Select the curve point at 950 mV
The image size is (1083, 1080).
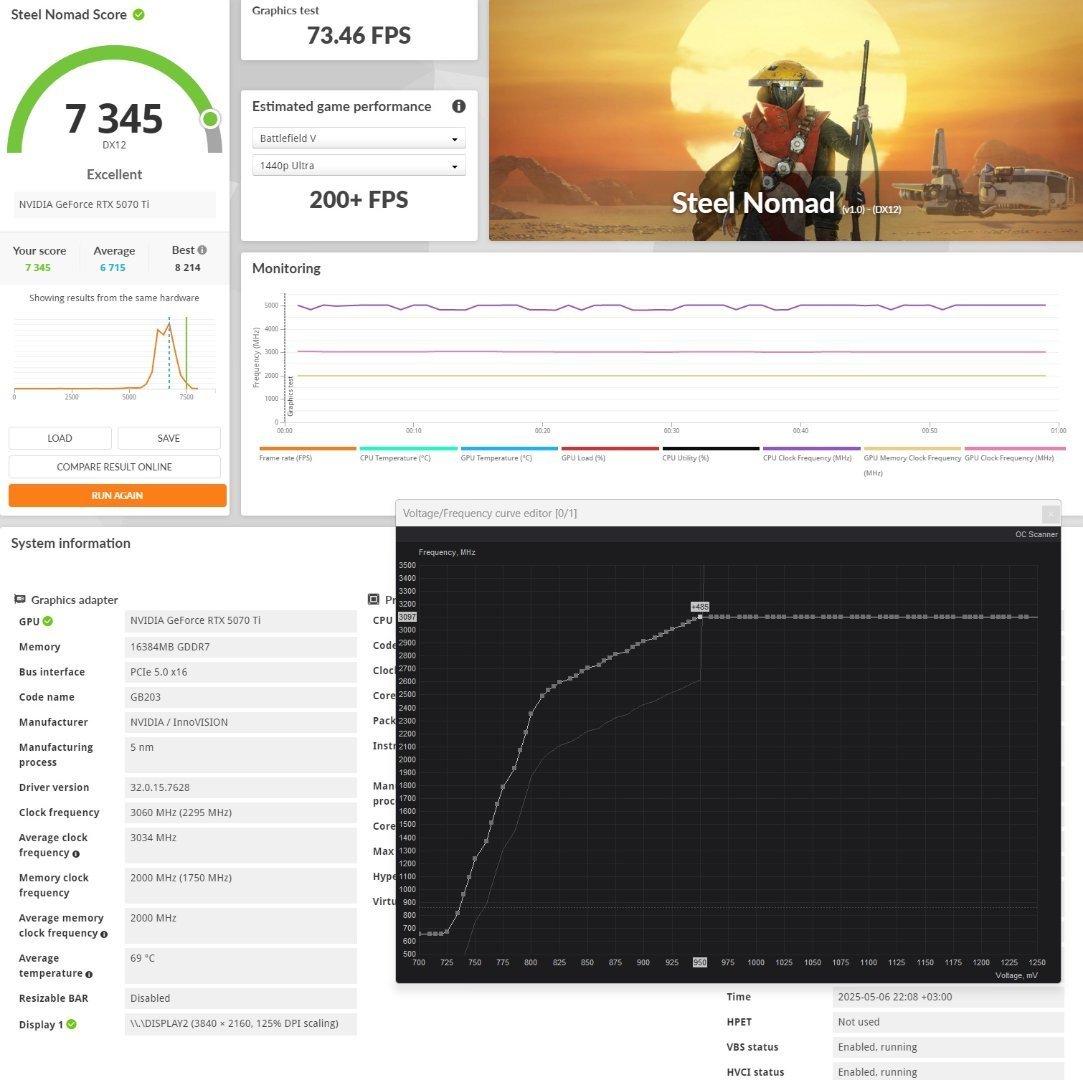tap(700, 617)
